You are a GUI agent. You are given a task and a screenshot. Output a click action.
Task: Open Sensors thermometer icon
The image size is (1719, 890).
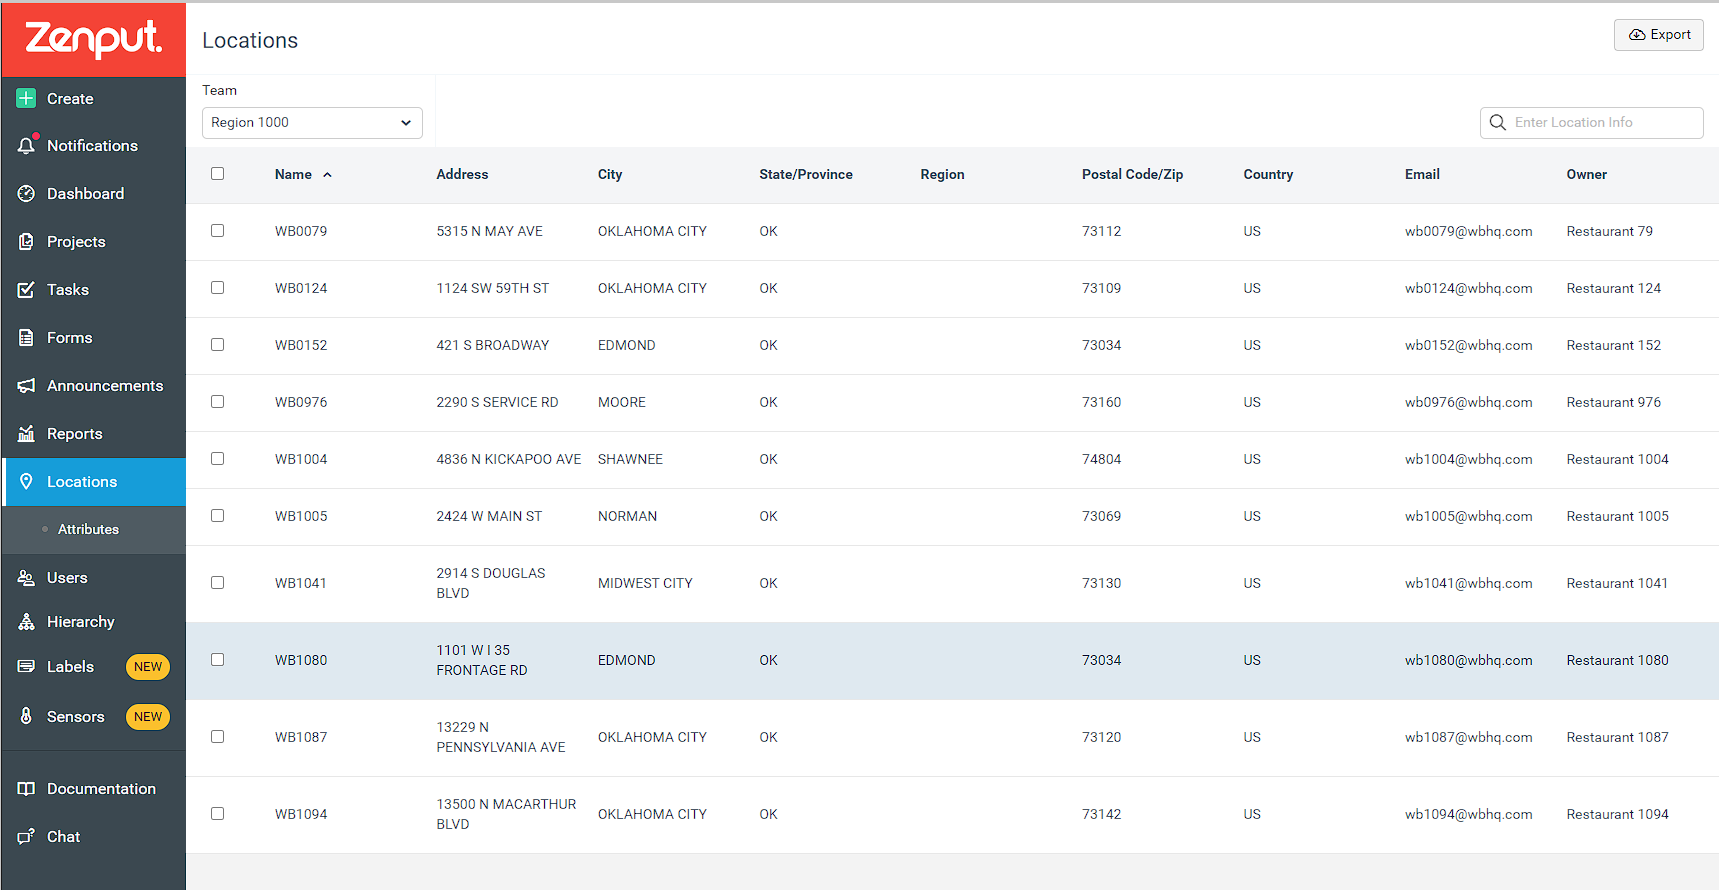(26, 716)
